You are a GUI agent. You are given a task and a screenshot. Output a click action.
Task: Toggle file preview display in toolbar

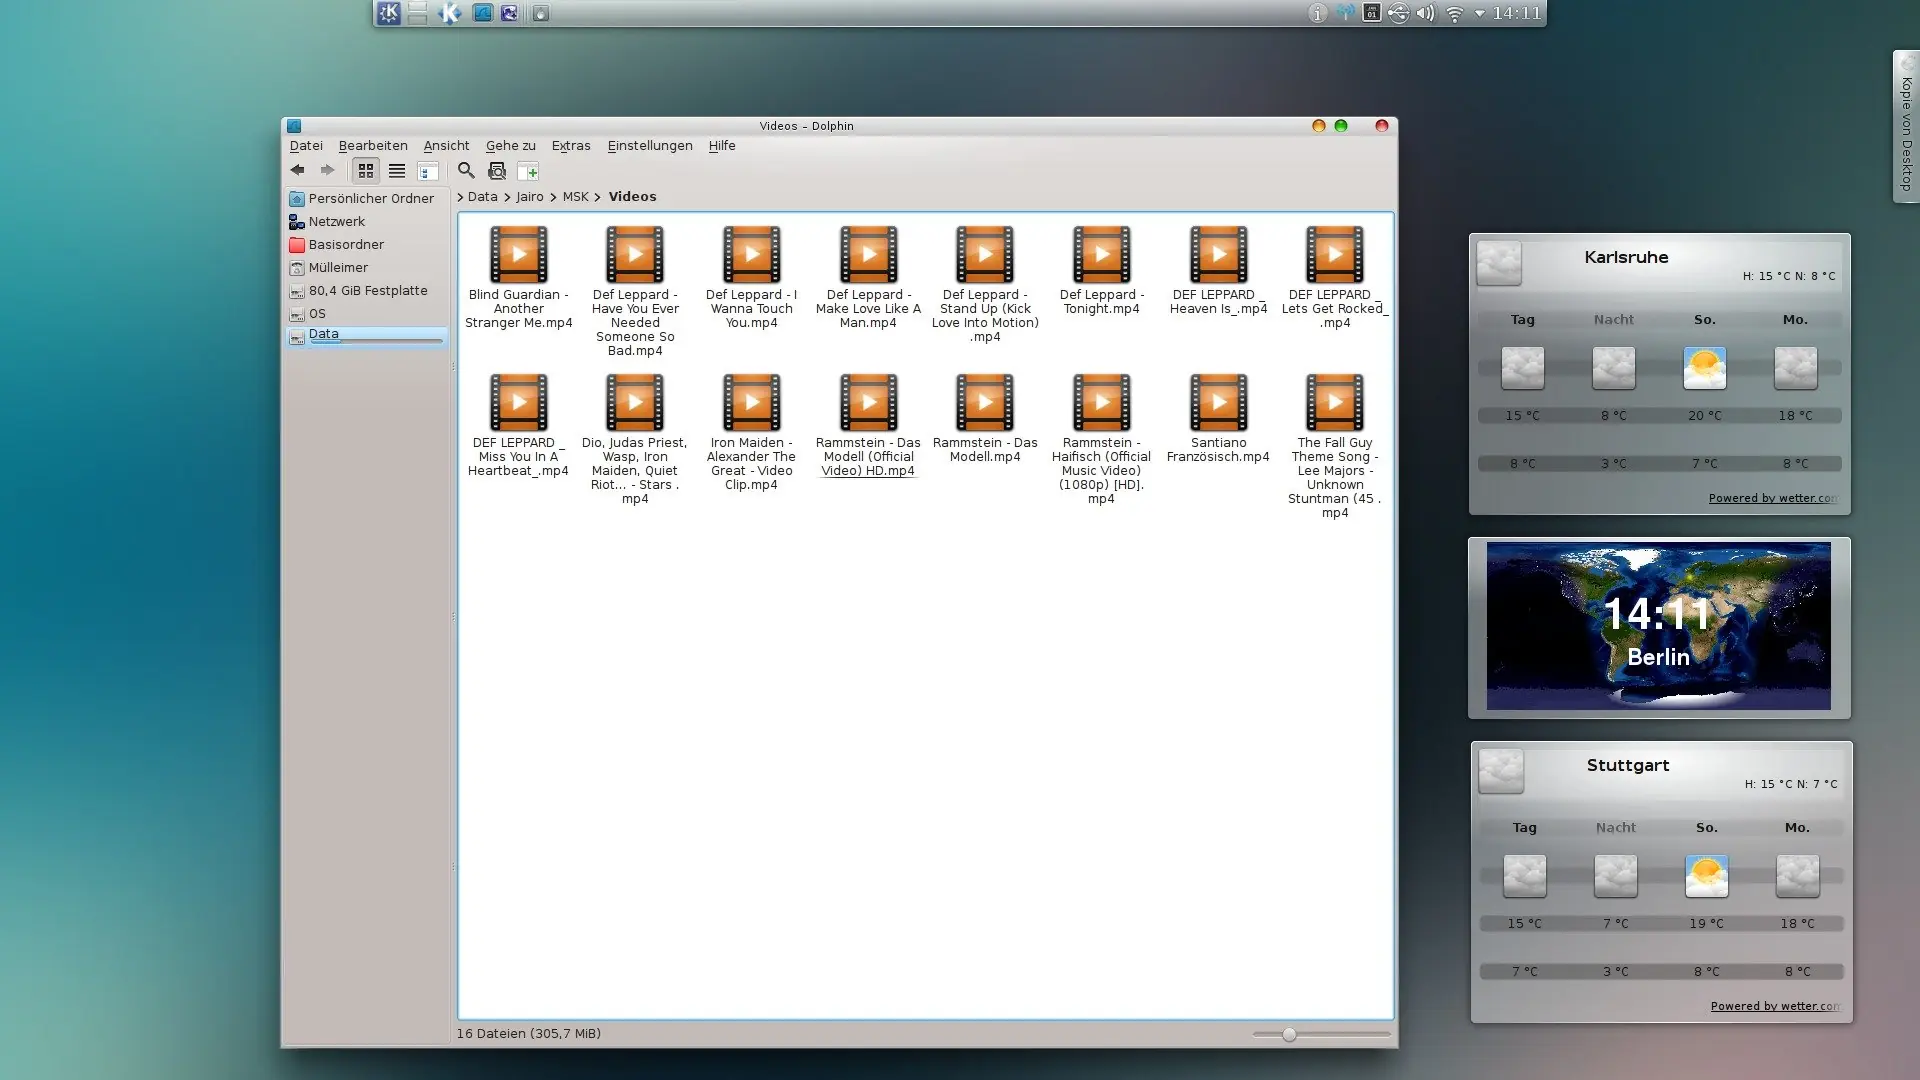[497, 171]
